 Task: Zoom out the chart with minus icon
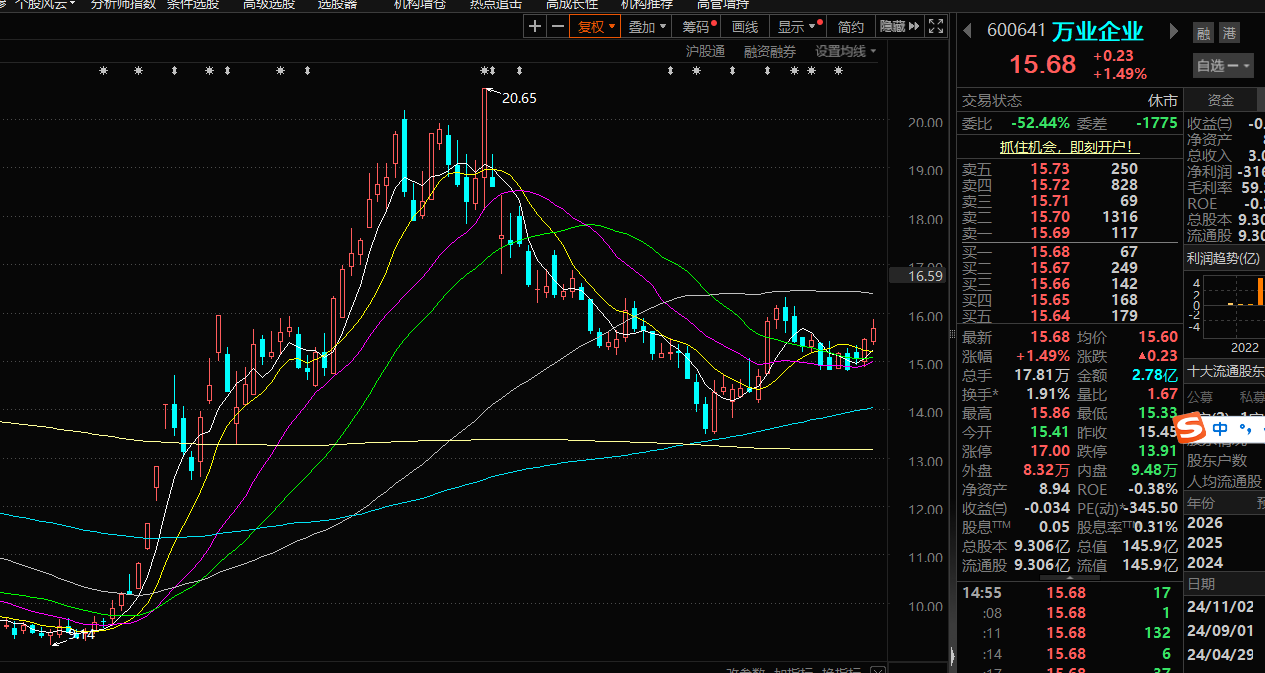557,27
